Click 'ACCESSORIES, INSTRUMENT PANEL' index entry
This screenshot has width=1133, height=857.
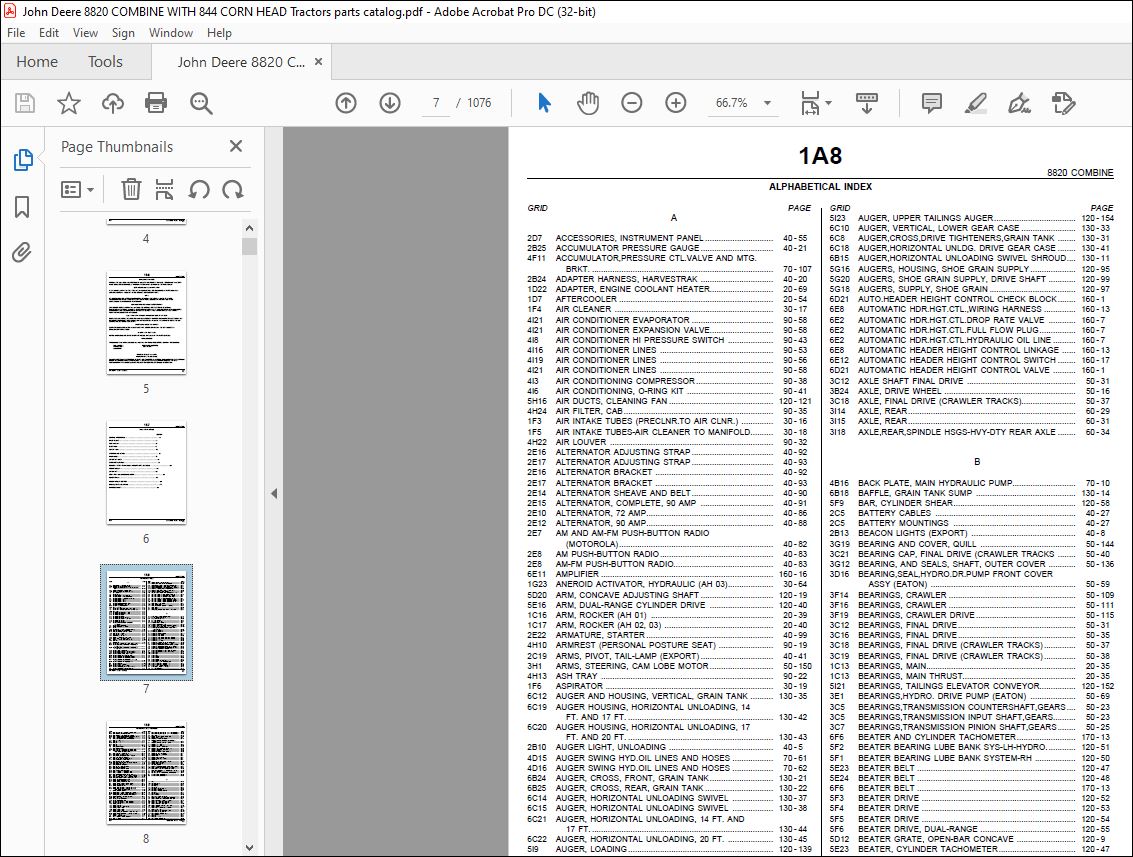coord(629,238)
